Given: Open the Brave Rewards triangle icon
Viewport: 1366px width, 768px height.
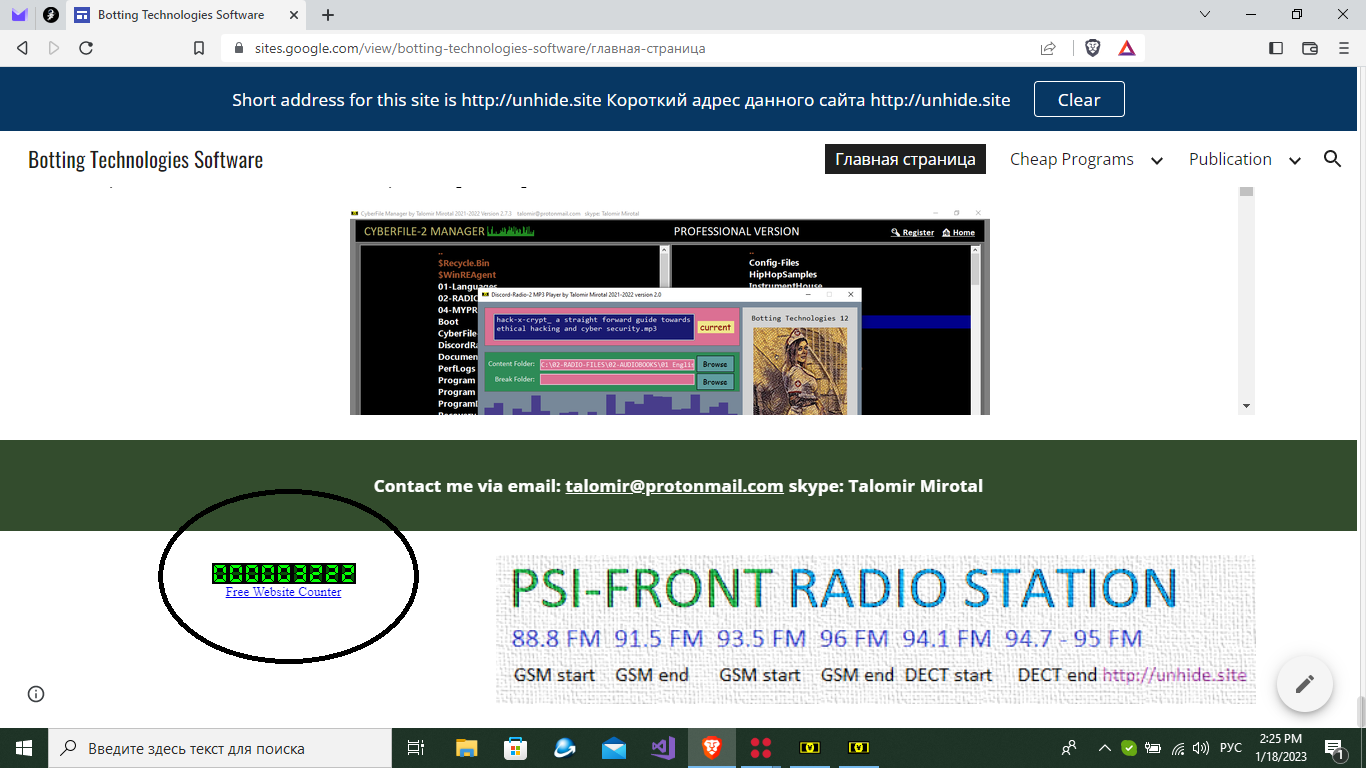Looking at the screenshot, I should pyautogui.click(x=1126, y=48).
